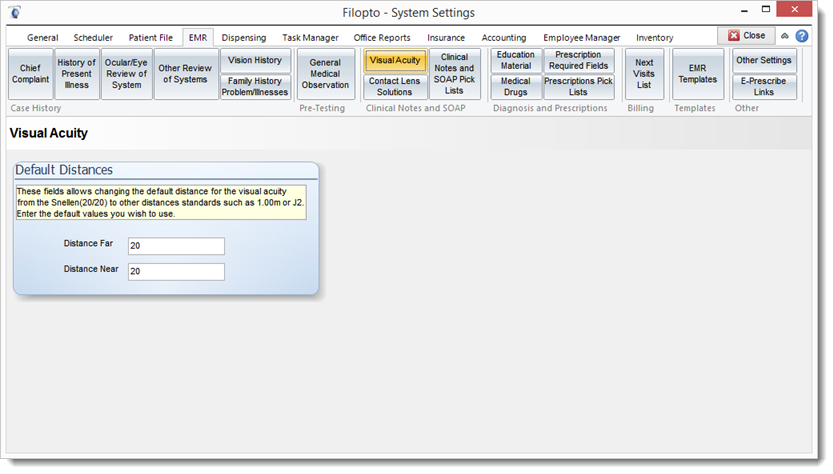Image resolution: width=833 pixels, height=474 pixels.
Task: Open General Medical Observation settings
Action: [325, 74]
